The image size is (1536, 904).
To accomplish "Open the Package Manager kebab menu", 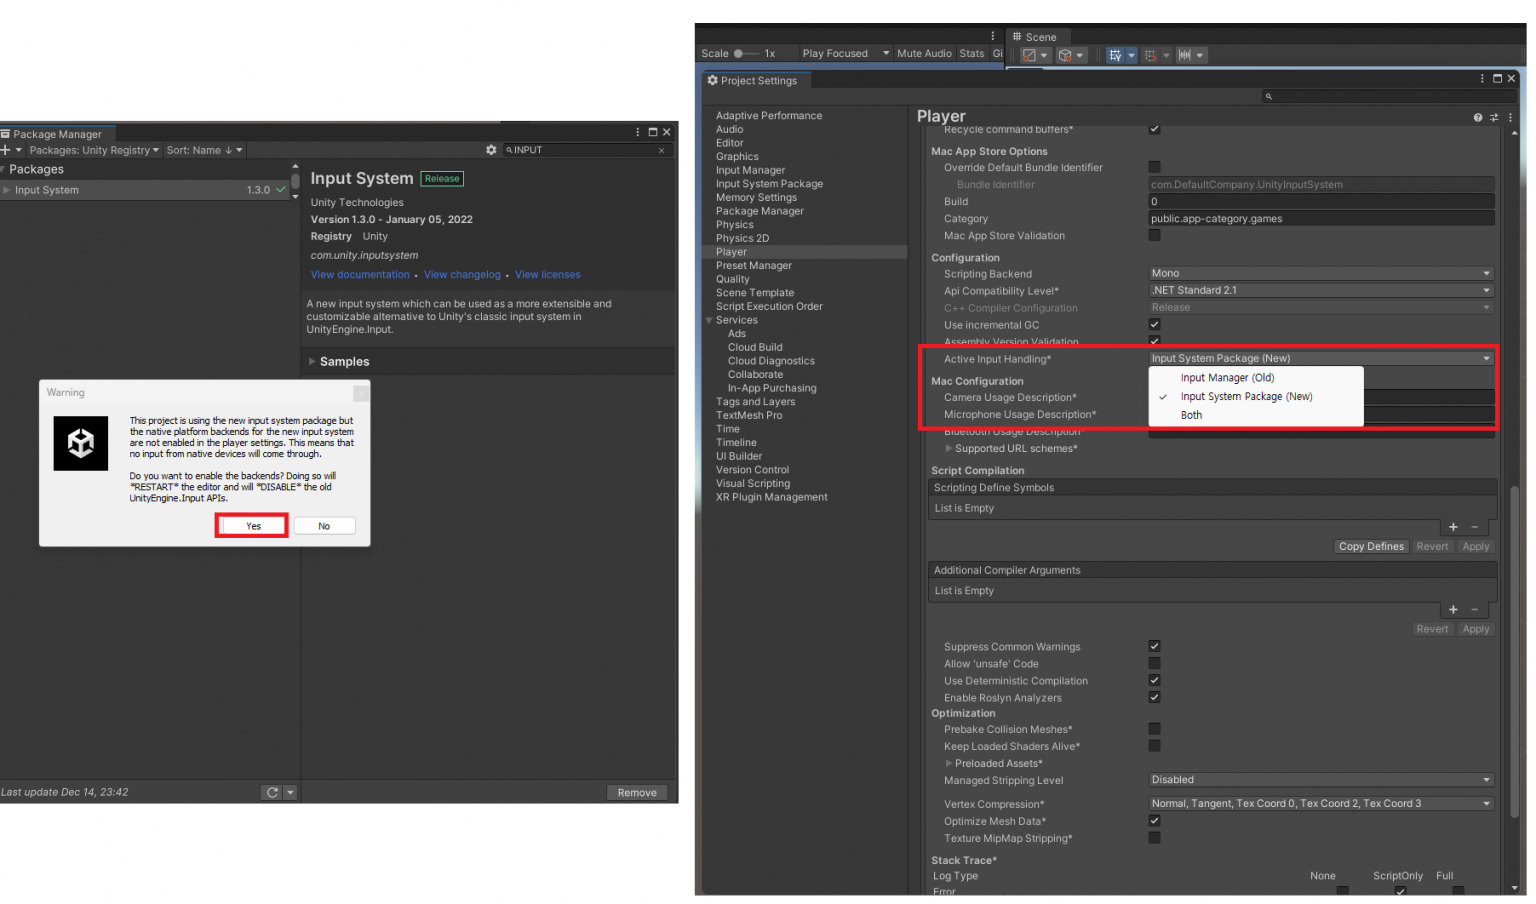I will tap(637, 131).
